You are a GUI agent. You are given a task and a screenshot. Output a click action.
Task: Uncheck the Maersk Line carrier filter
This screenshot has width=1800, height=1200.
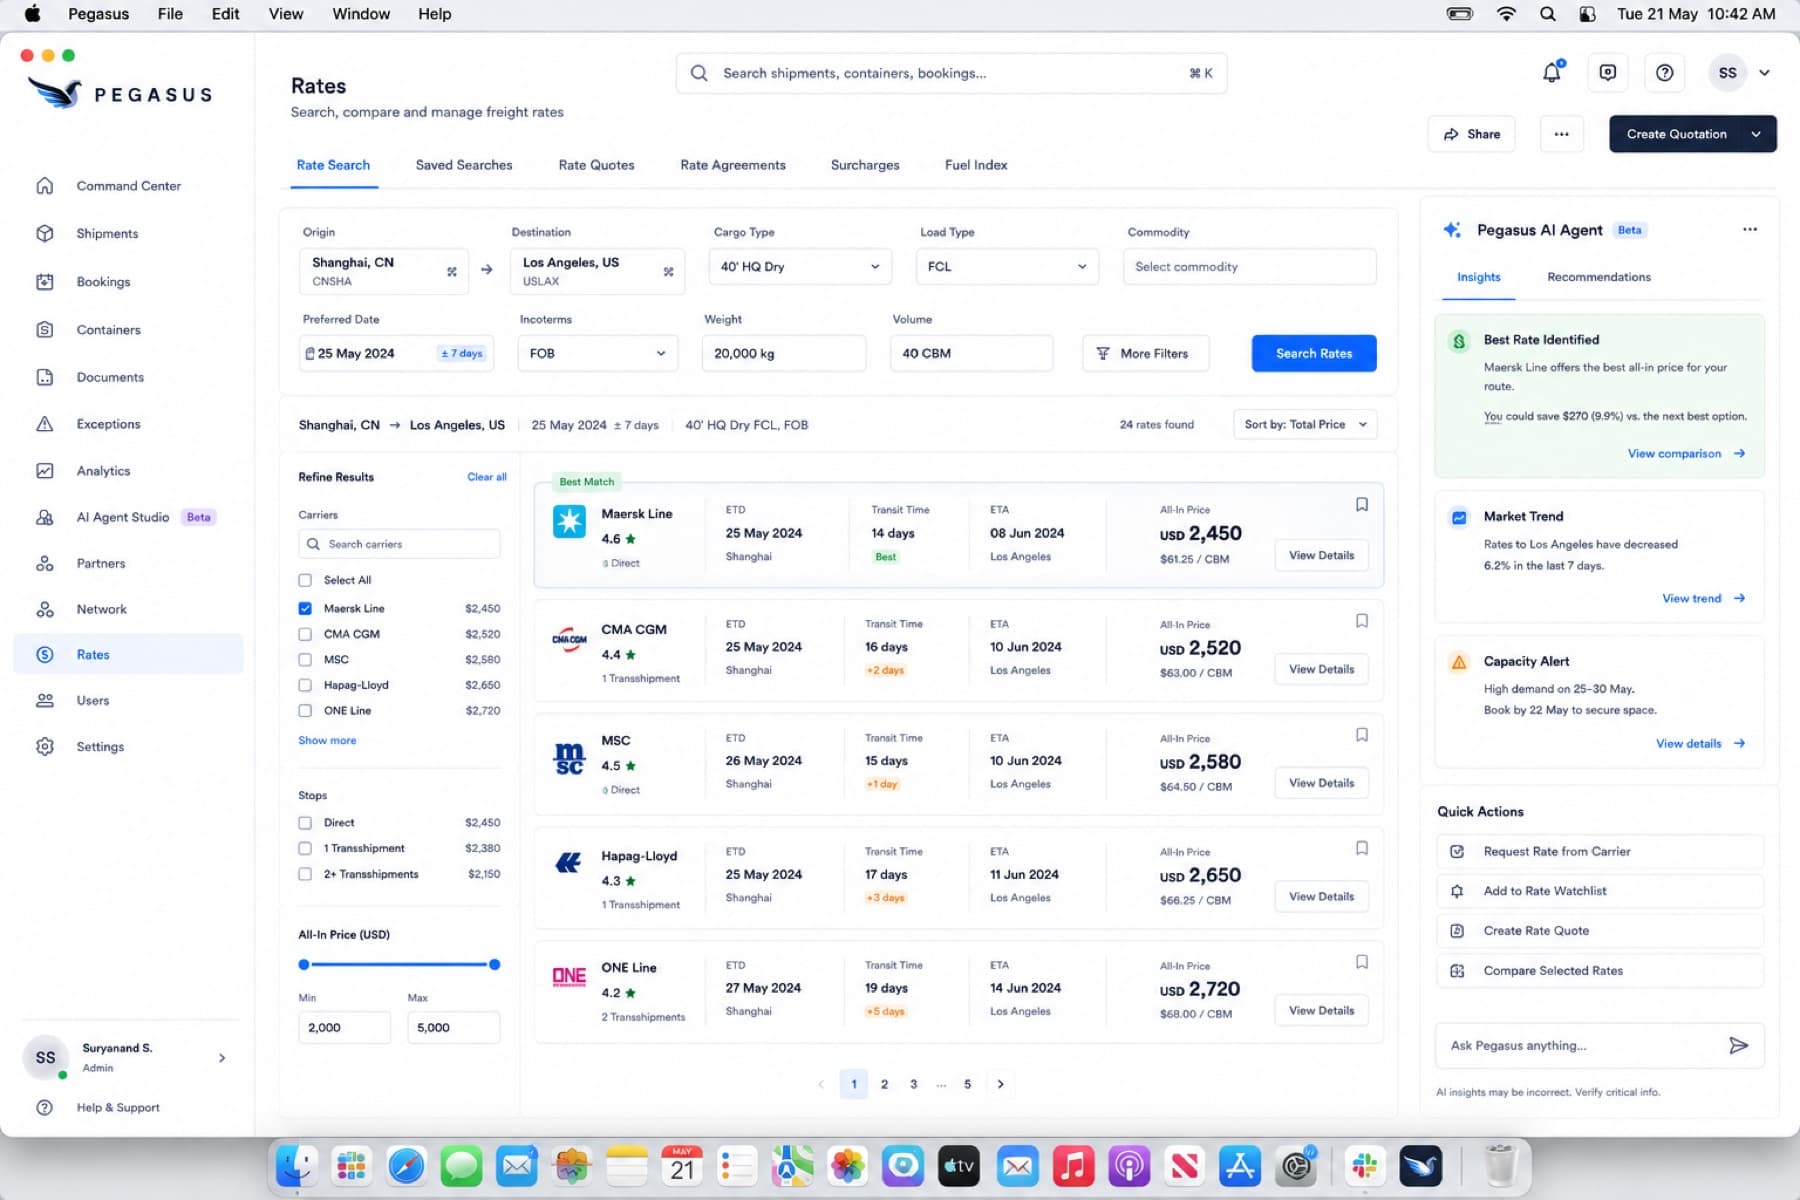pos(305,608)
